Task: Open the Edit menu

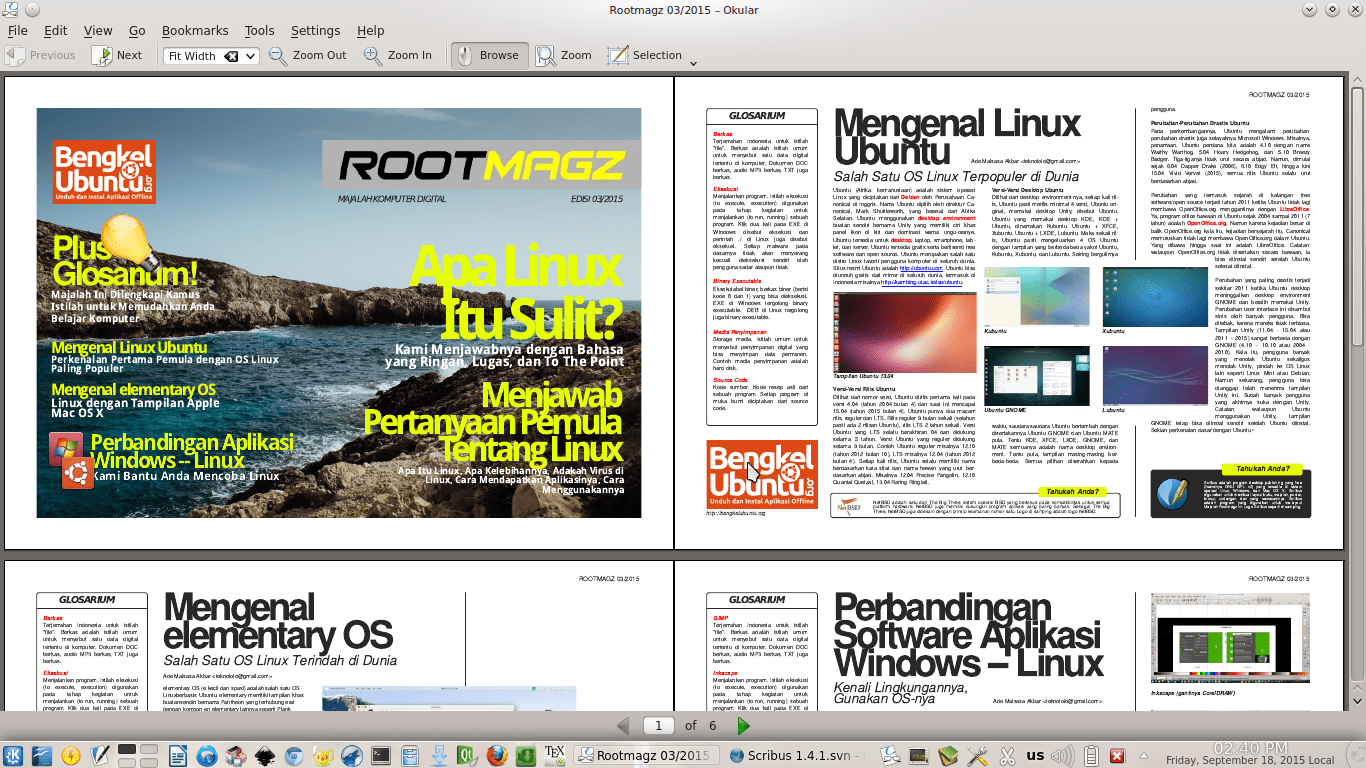Action: pyautogui.click(x=55, y=31)
